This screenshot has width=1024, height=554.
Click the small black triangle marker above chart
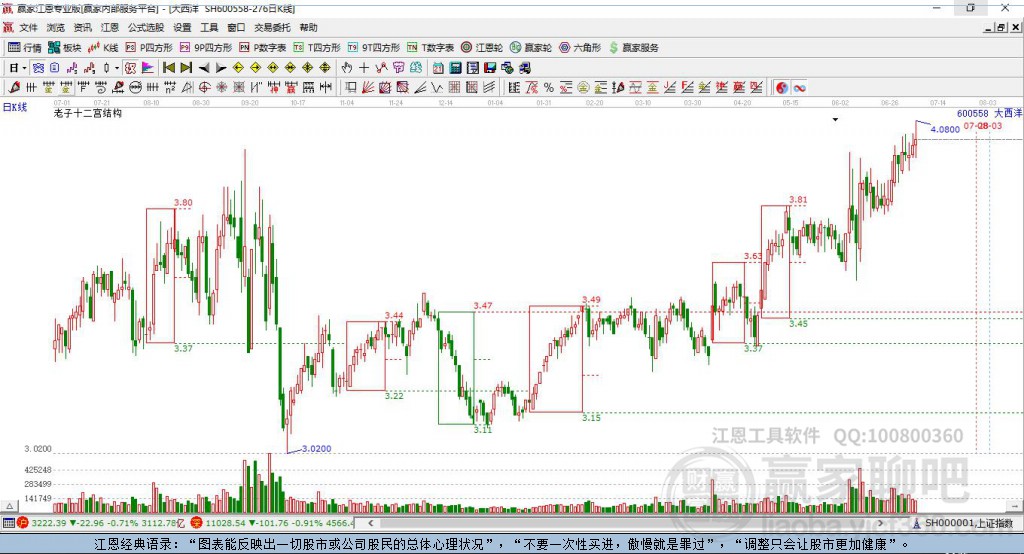835,120
